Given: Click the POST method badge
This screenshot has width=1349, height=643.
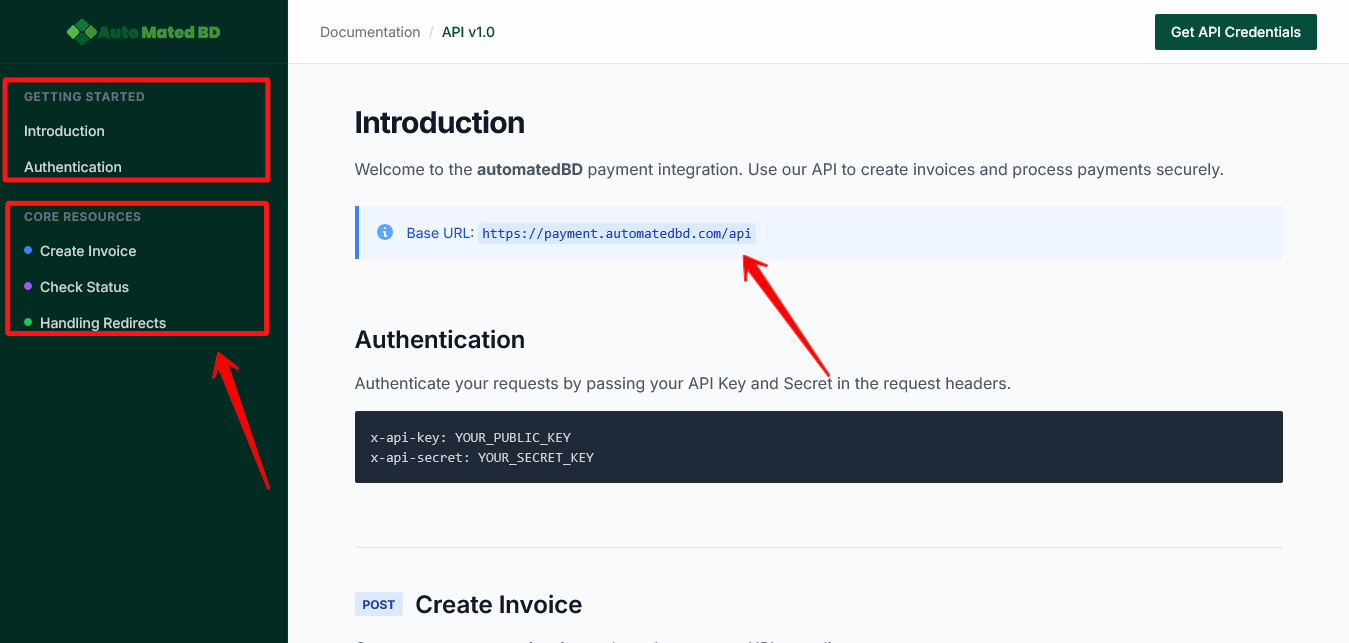Looking at the screenshot, I should coord(379,604).
